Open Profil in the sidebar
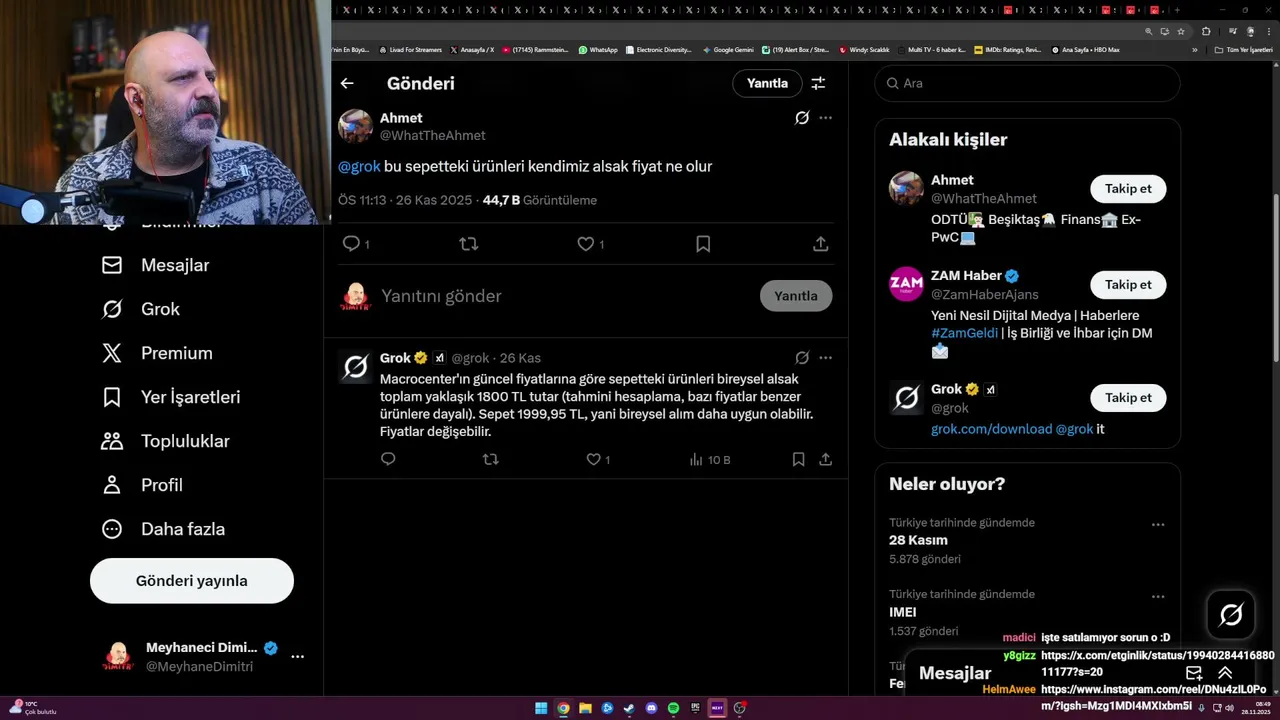This screenshot has width=1280, height=720. tap(143, 485)
